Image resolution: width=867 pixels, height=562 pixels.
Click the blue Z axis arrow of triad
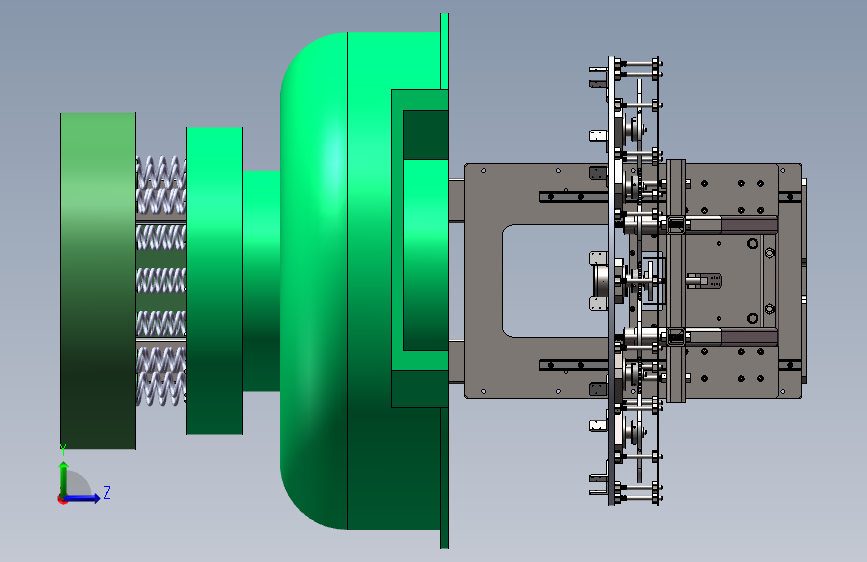83,498
